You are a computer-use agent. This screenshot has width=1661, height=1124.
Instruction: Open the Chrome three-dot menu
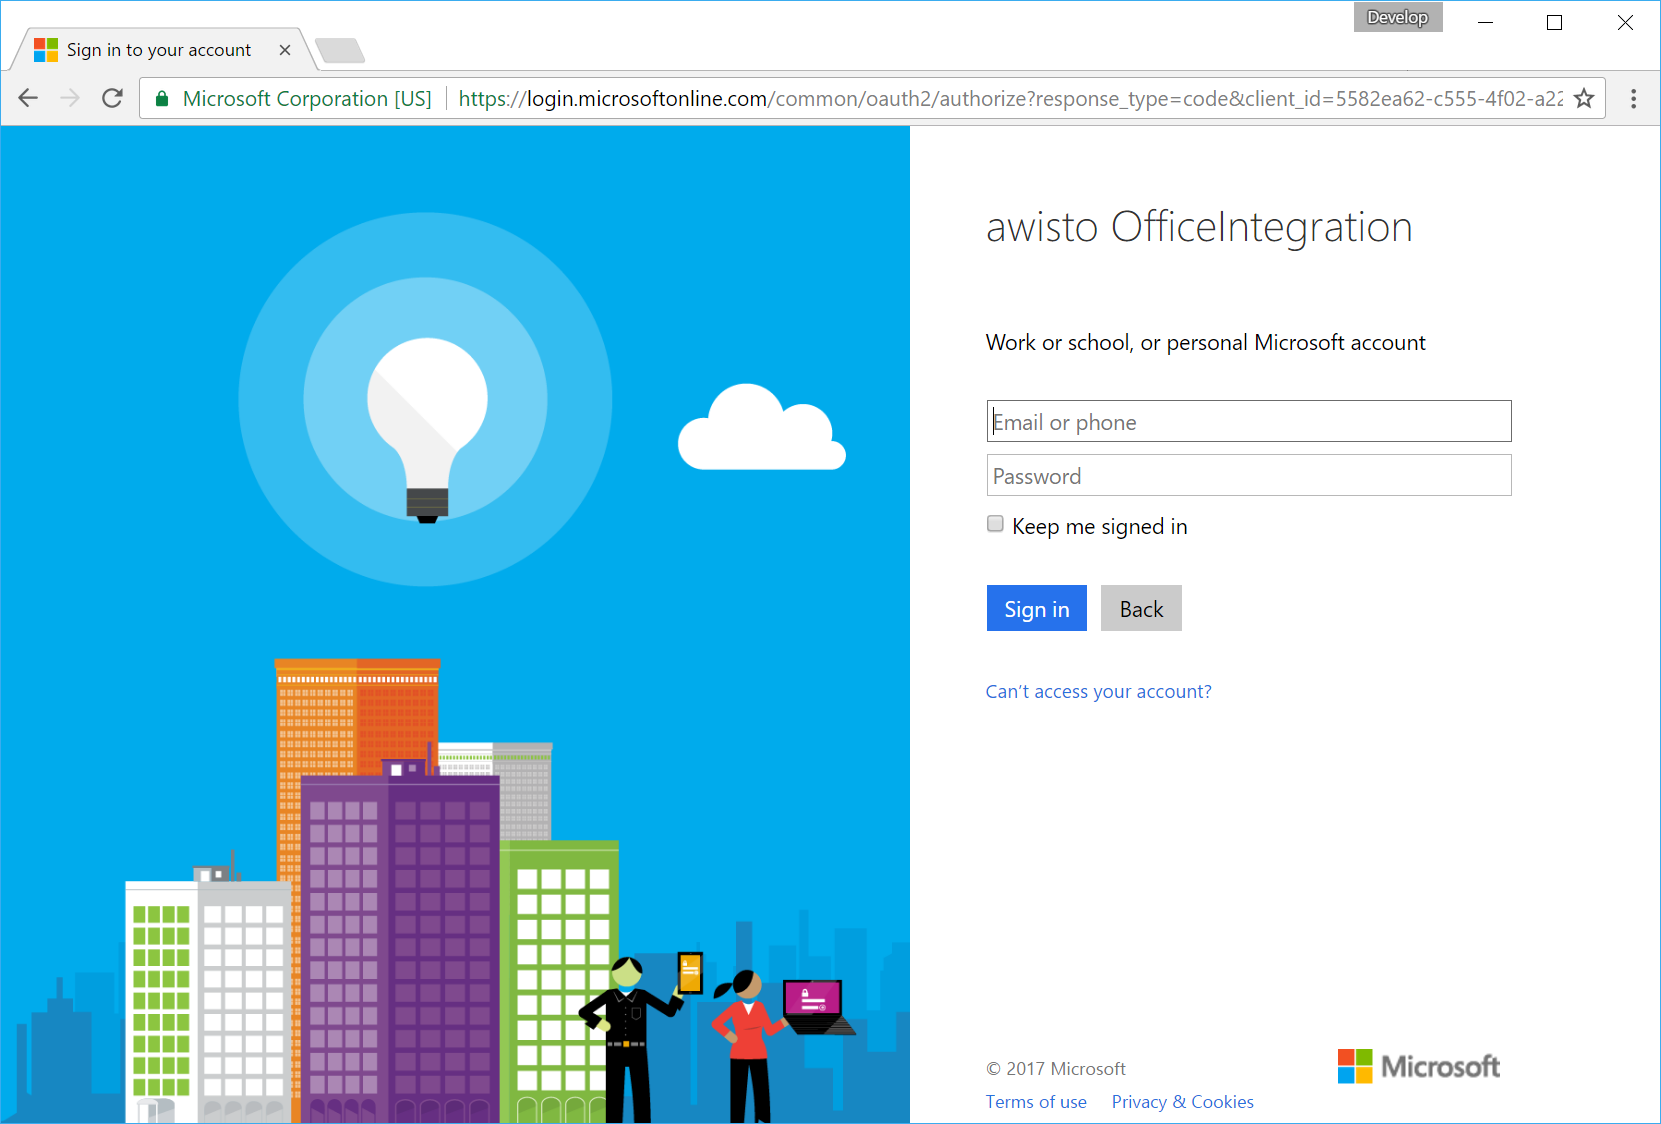pos(1633,98)
